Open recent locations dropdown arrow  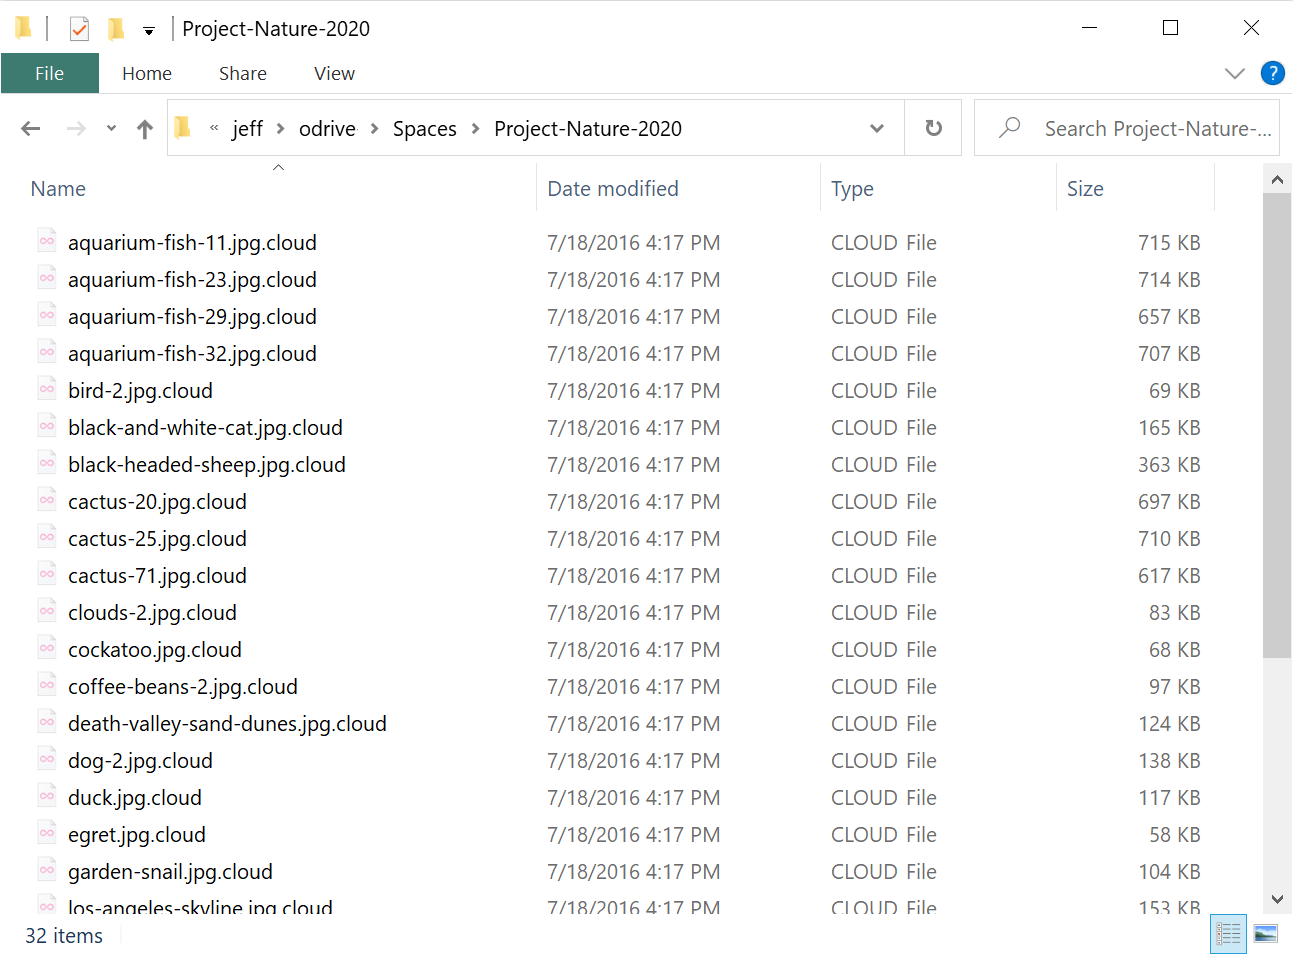111,129
